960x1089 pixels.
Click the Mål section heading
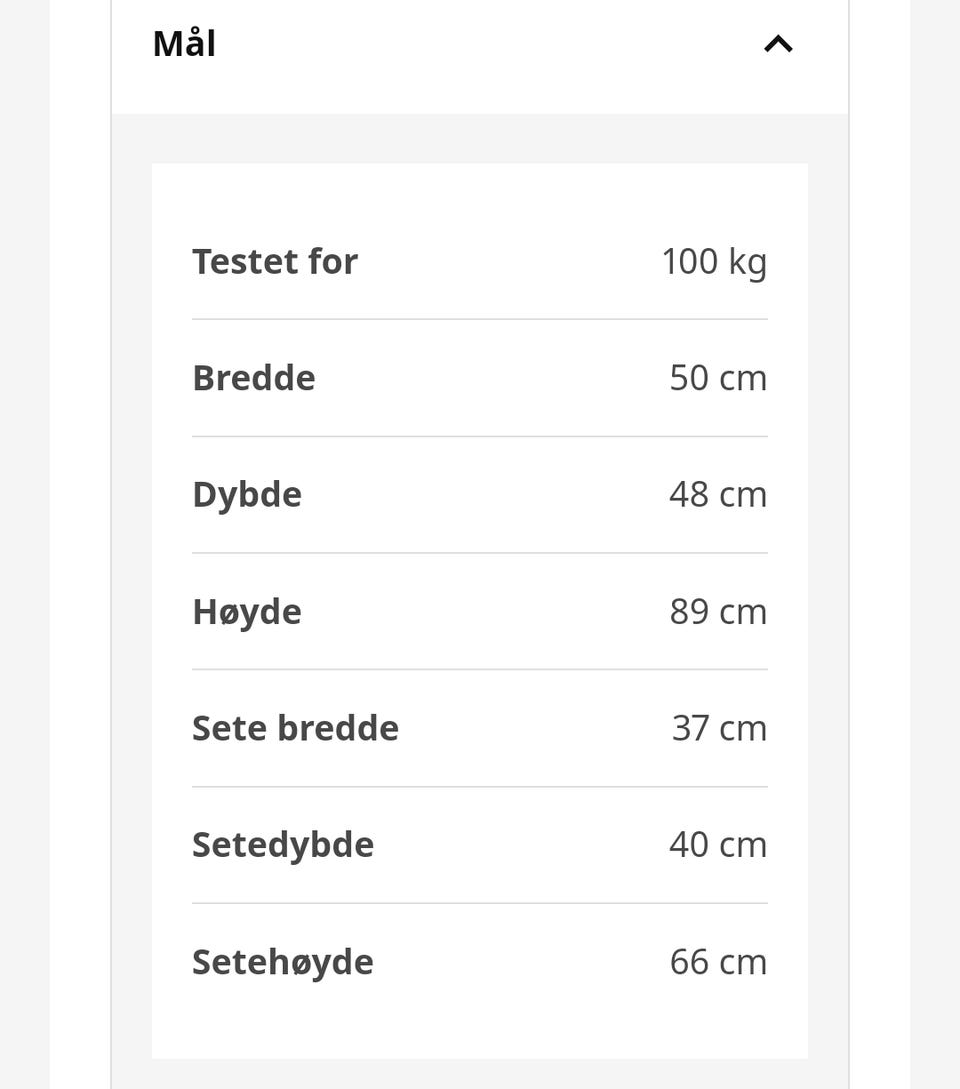[184, 44]
